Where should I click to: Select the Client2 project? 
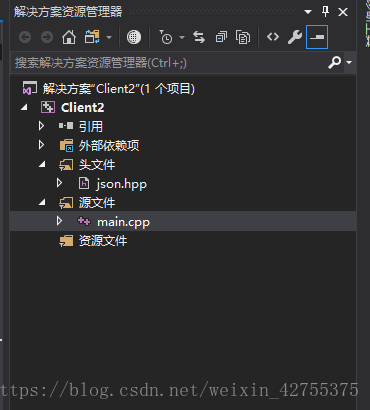tap(83, 108)
